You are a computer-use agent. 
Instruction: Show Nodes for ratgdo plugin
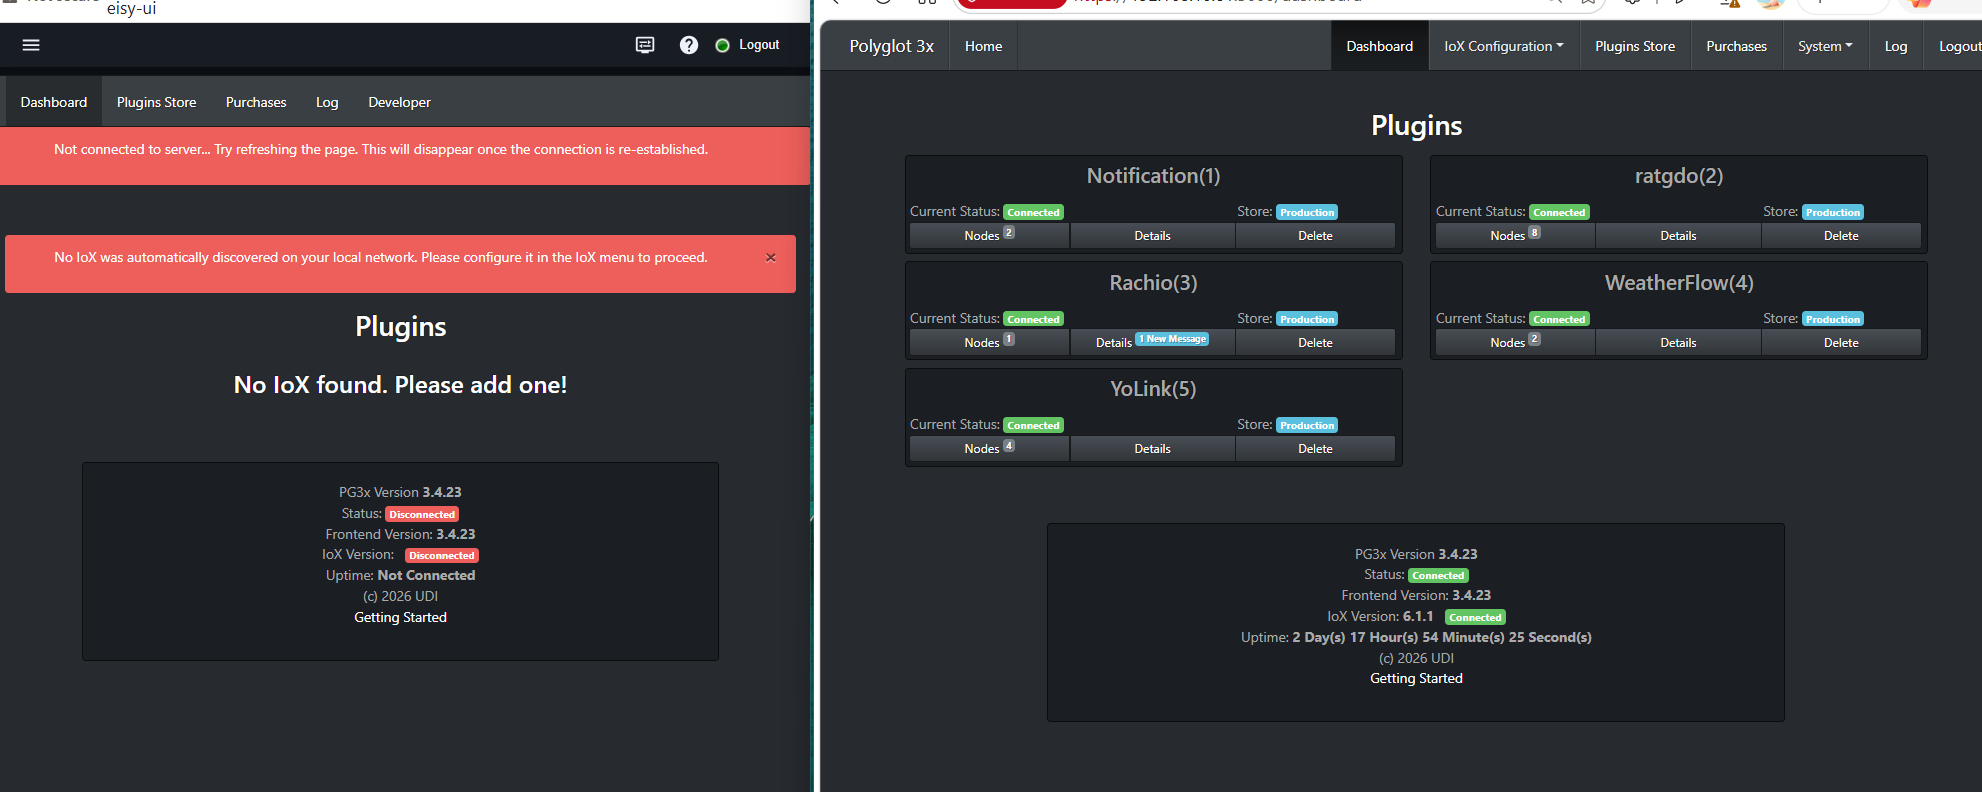(x=1515, y=235)
